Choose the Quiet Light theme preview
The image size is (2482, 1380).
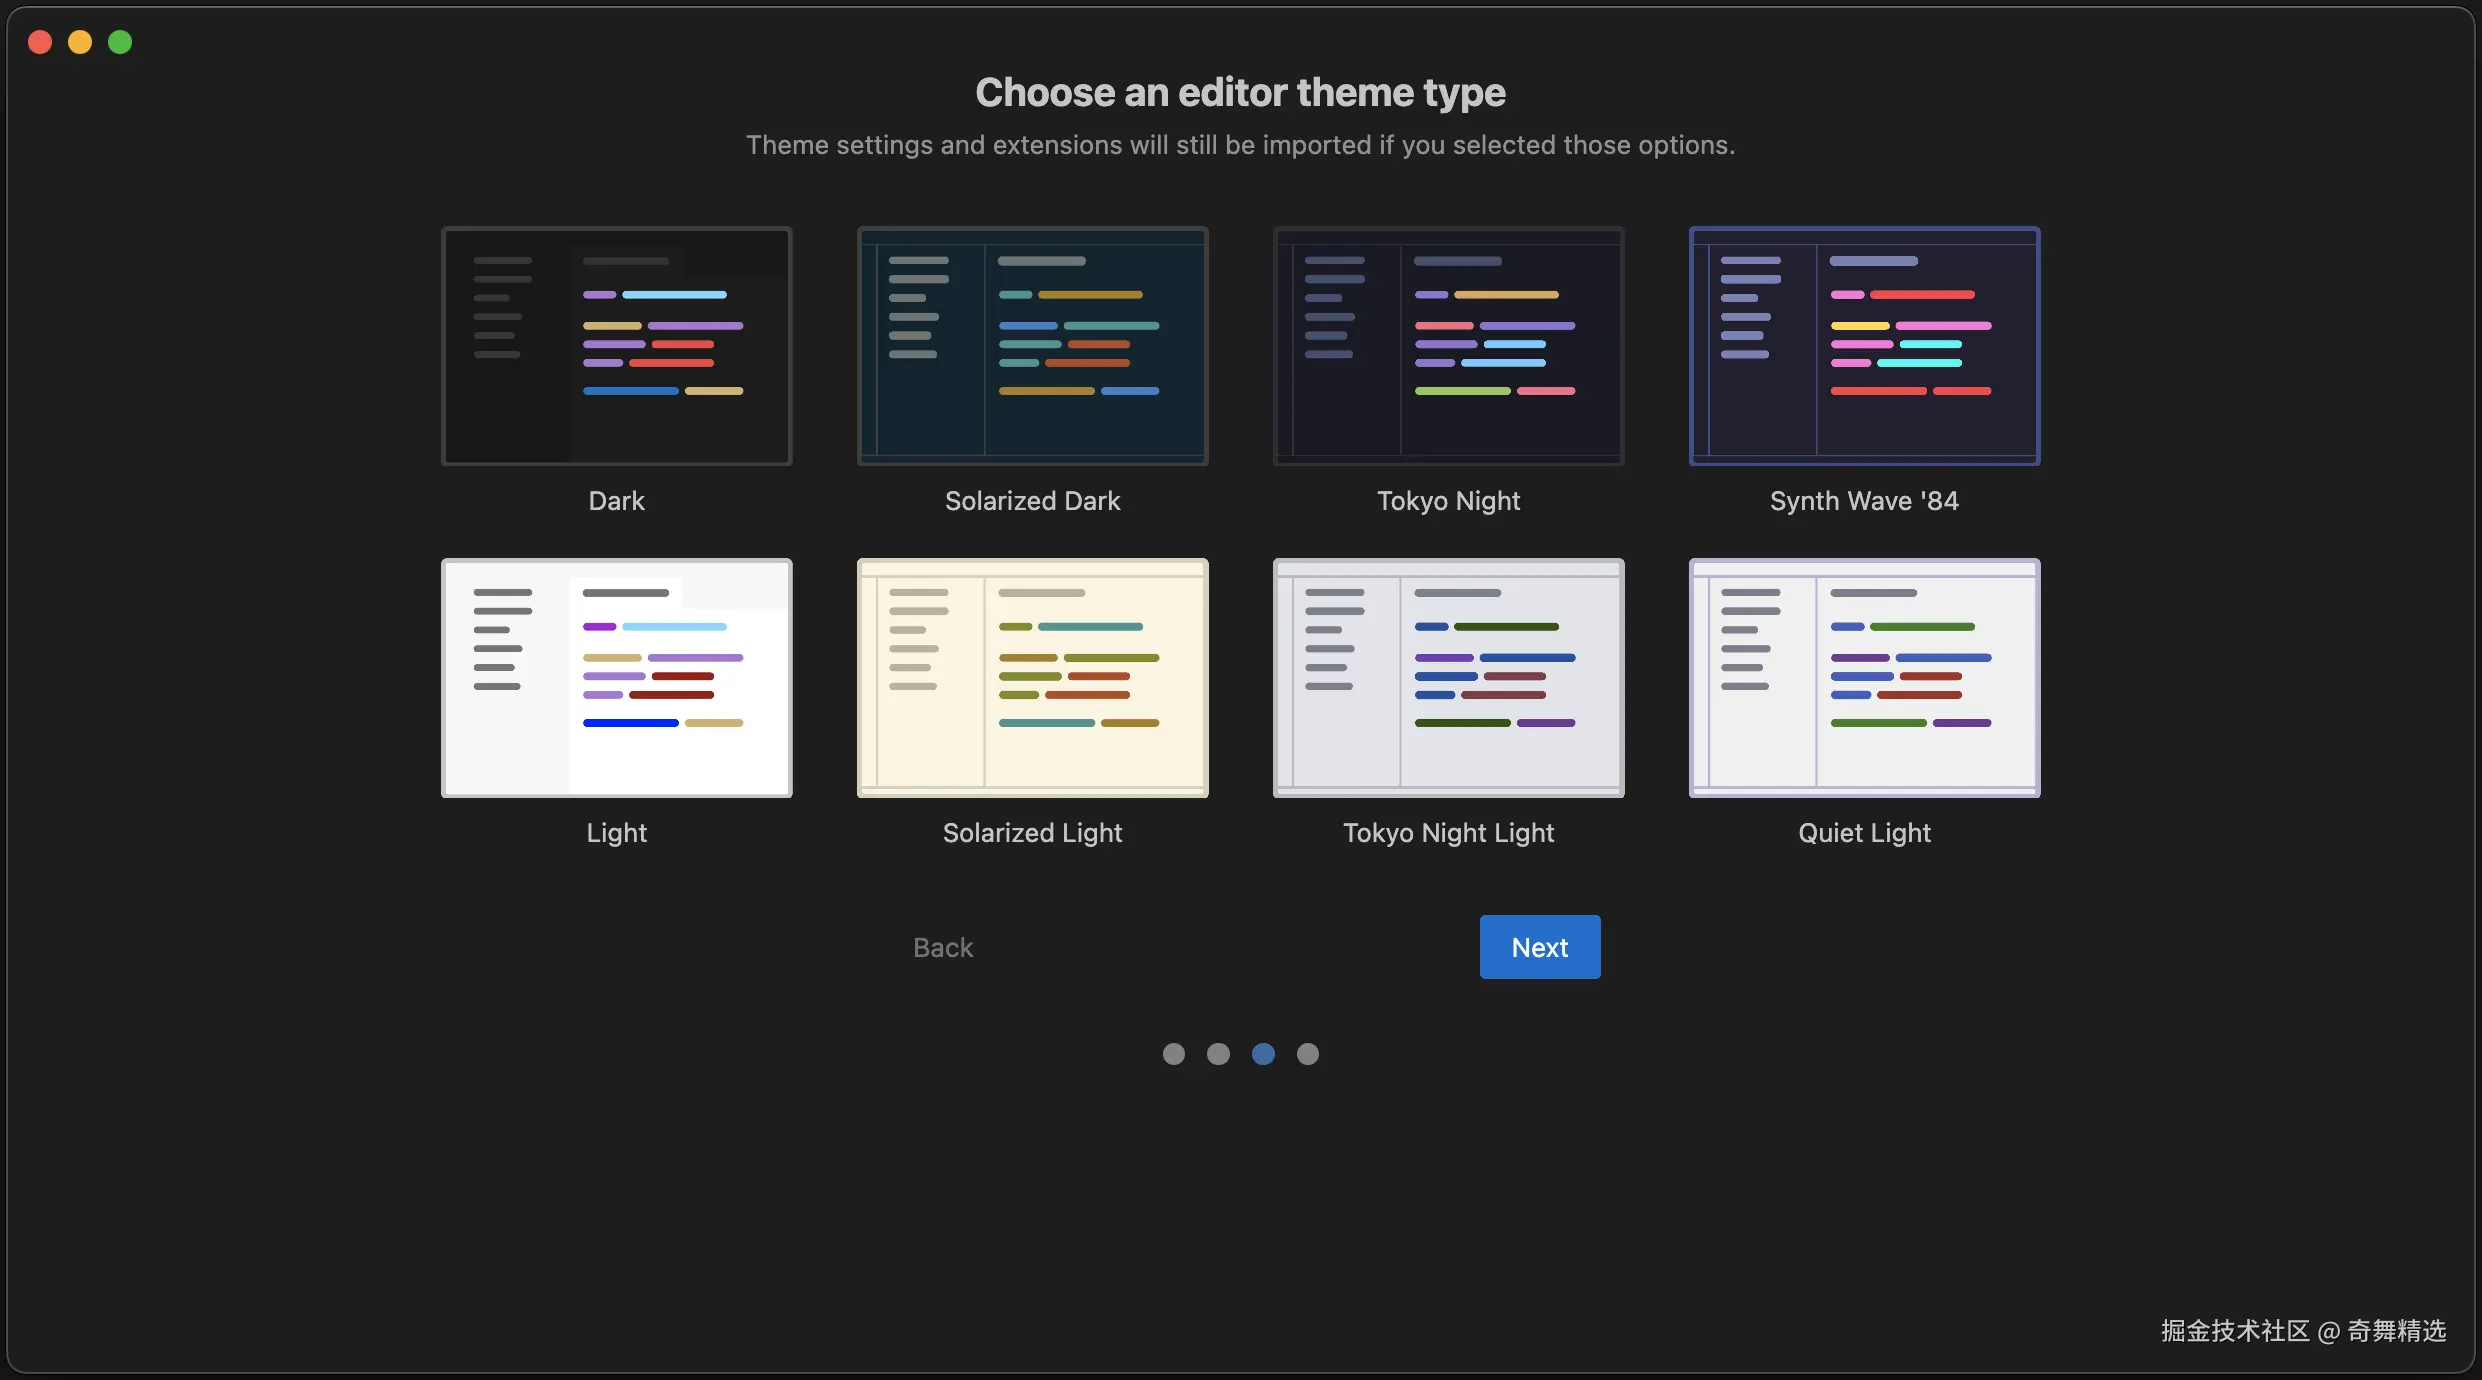1864,678
